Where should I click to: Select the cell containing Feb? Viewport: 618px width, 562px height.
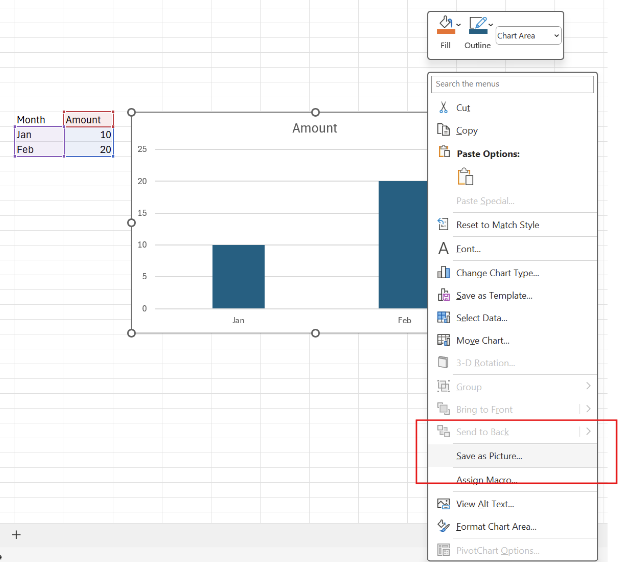tap(39, 149)
